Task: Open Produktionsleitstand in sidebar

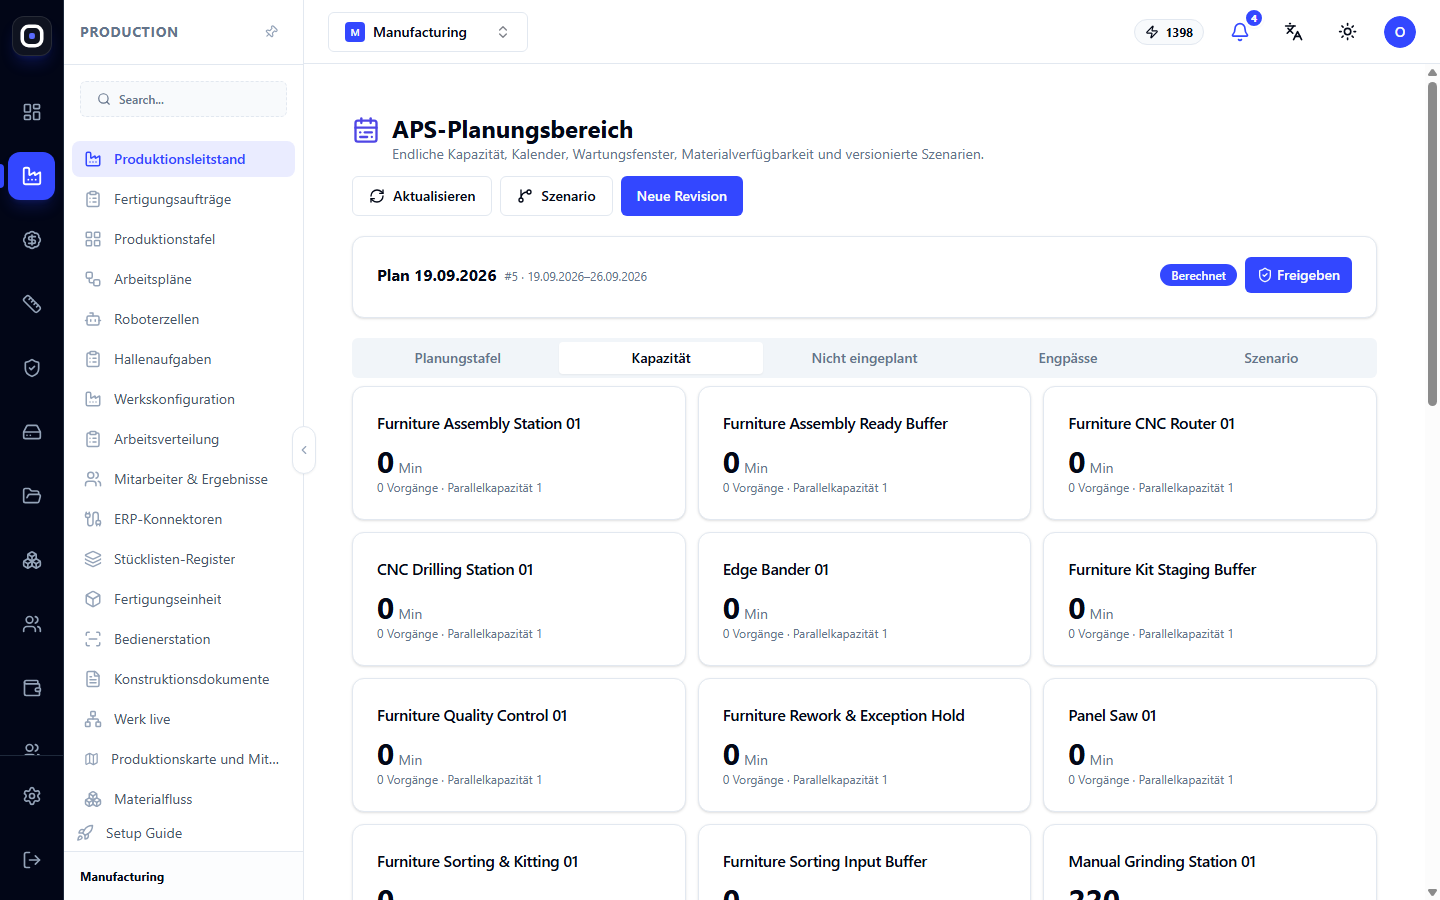Action: point(183,159)
